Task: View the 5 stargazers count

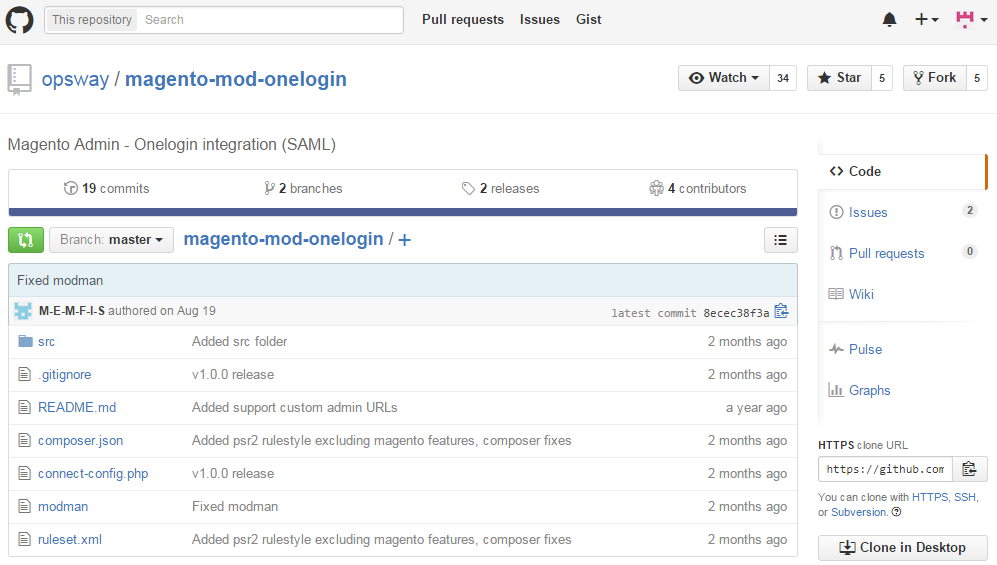Action: [882, 78]
